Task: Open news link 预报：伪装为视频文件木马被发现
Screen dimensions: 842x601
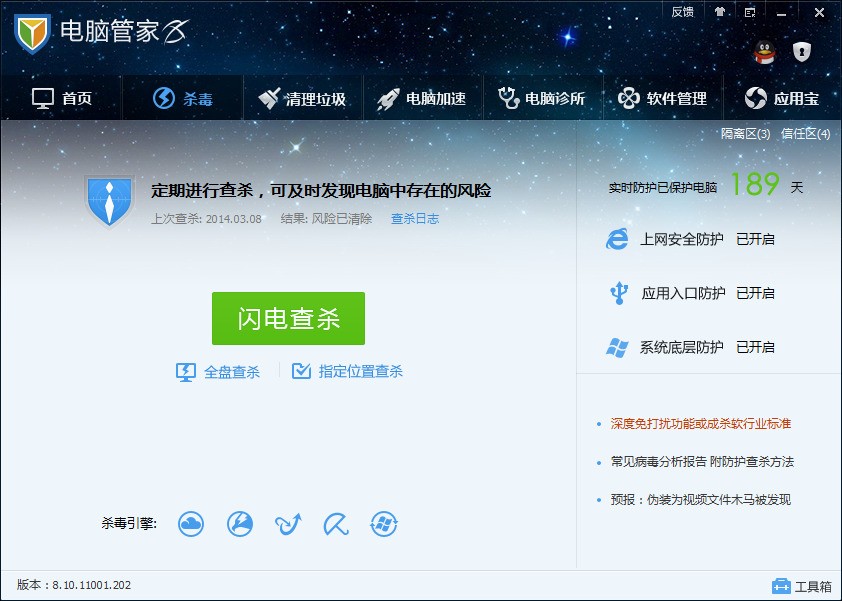Action: 701,500
